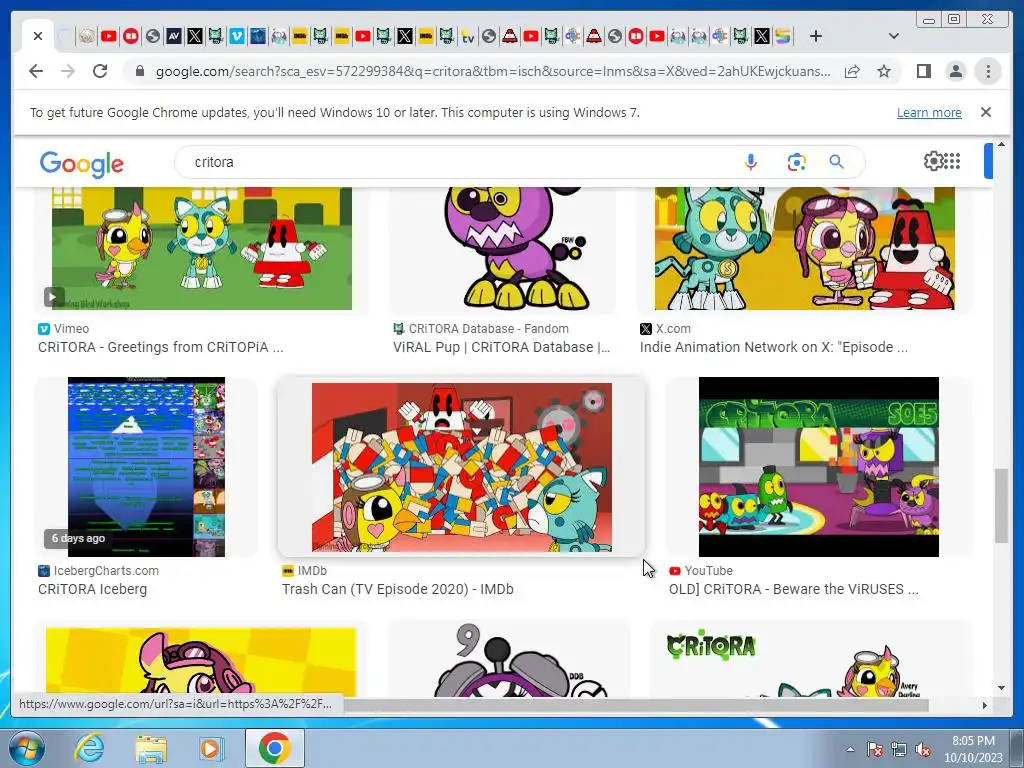1024x768 pixels.
Task: Open the Vimeo Greetings from CRiTOPiA thumbnail
Action: pyautogui.click(x=201, y=249)
